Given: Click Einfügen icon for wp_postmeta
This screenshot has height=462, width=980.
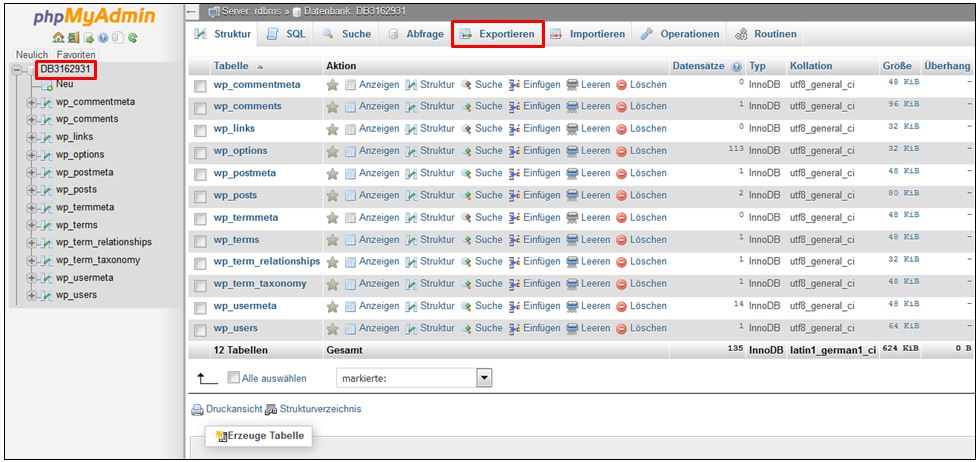Looking at the screenshot, I should click(514, 174).
